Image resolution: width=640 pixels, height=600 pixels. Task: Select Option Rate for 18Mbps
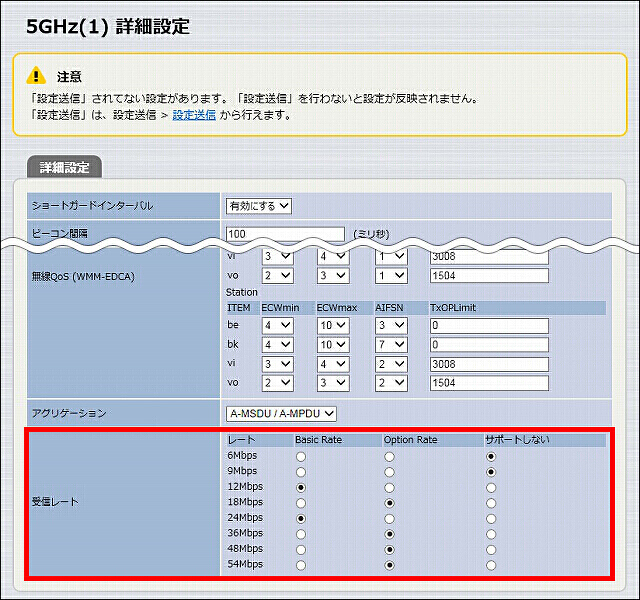[389, 503]
